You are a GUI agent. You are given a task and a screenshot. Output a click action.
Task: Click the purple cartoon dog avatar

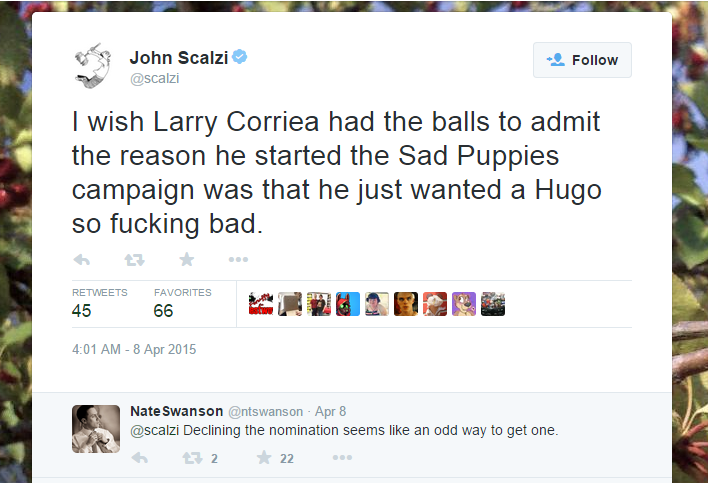click(464, 304)
